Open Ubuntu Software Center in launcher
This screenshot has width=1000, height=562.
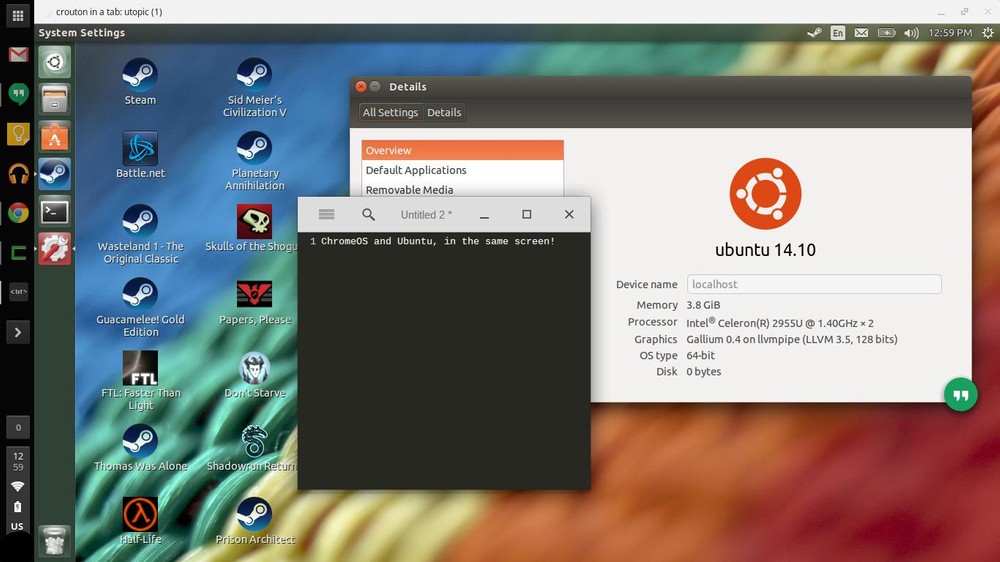tap(54, 137)
